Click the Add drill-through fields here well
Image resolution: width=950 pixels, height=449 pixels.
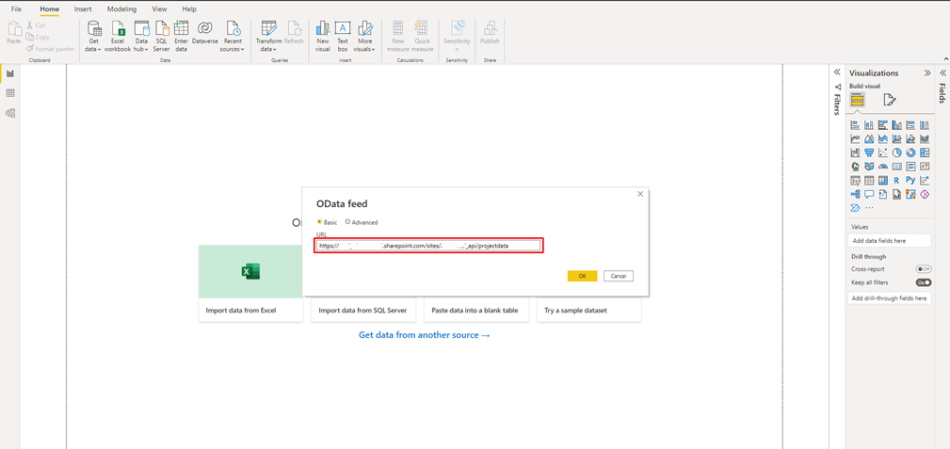coord(889,298)
